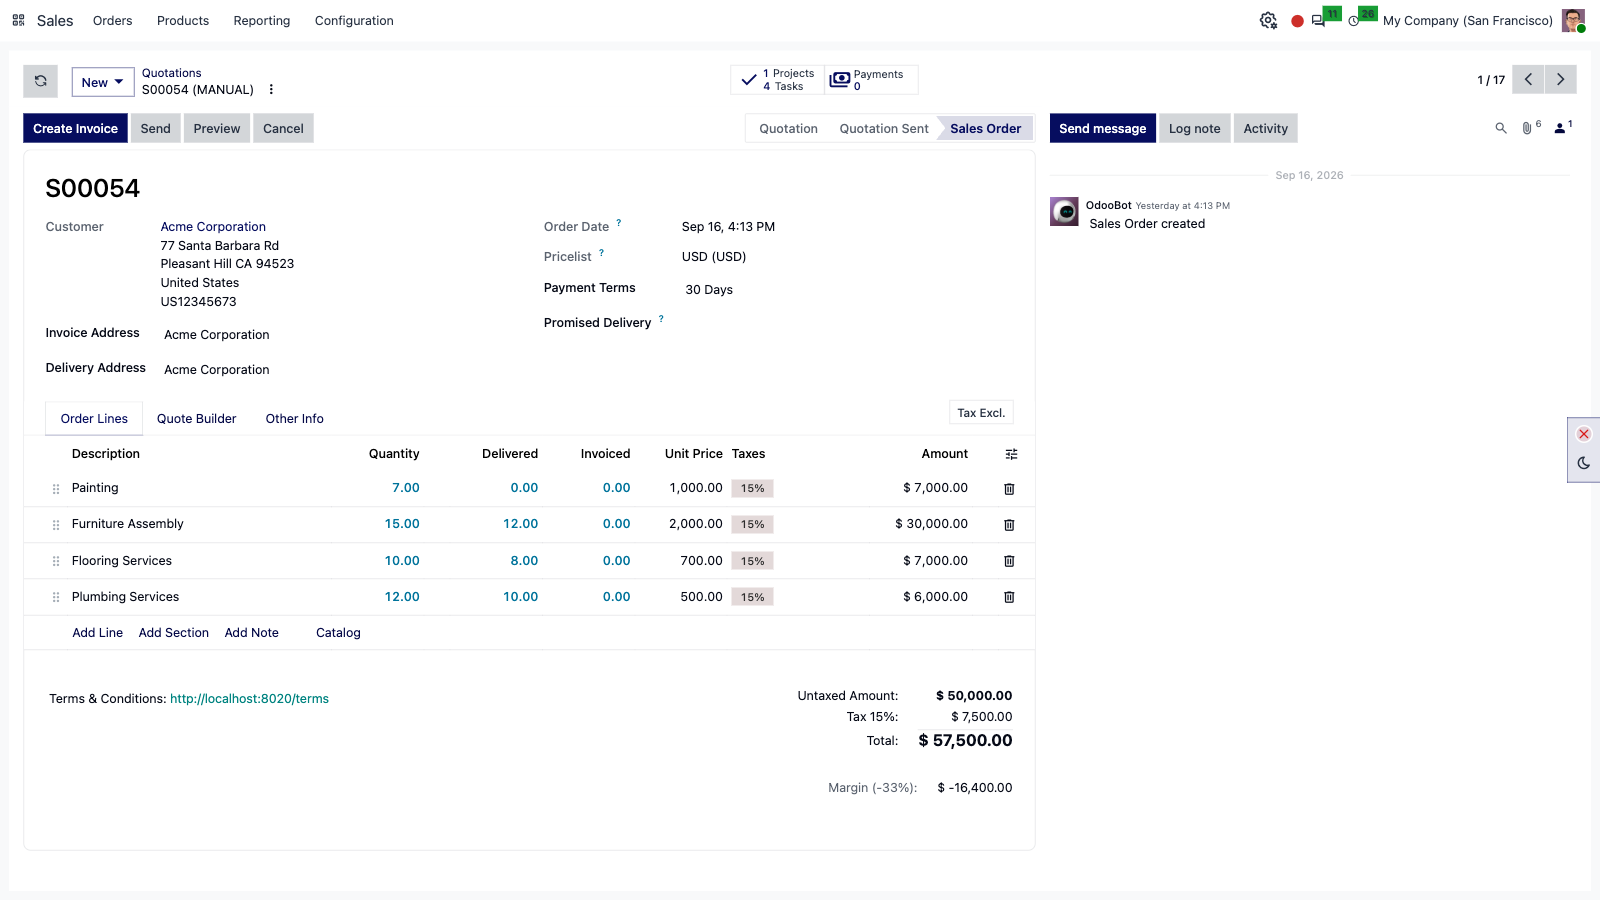
Task: Click the Cancel order button
Action: 283,128
